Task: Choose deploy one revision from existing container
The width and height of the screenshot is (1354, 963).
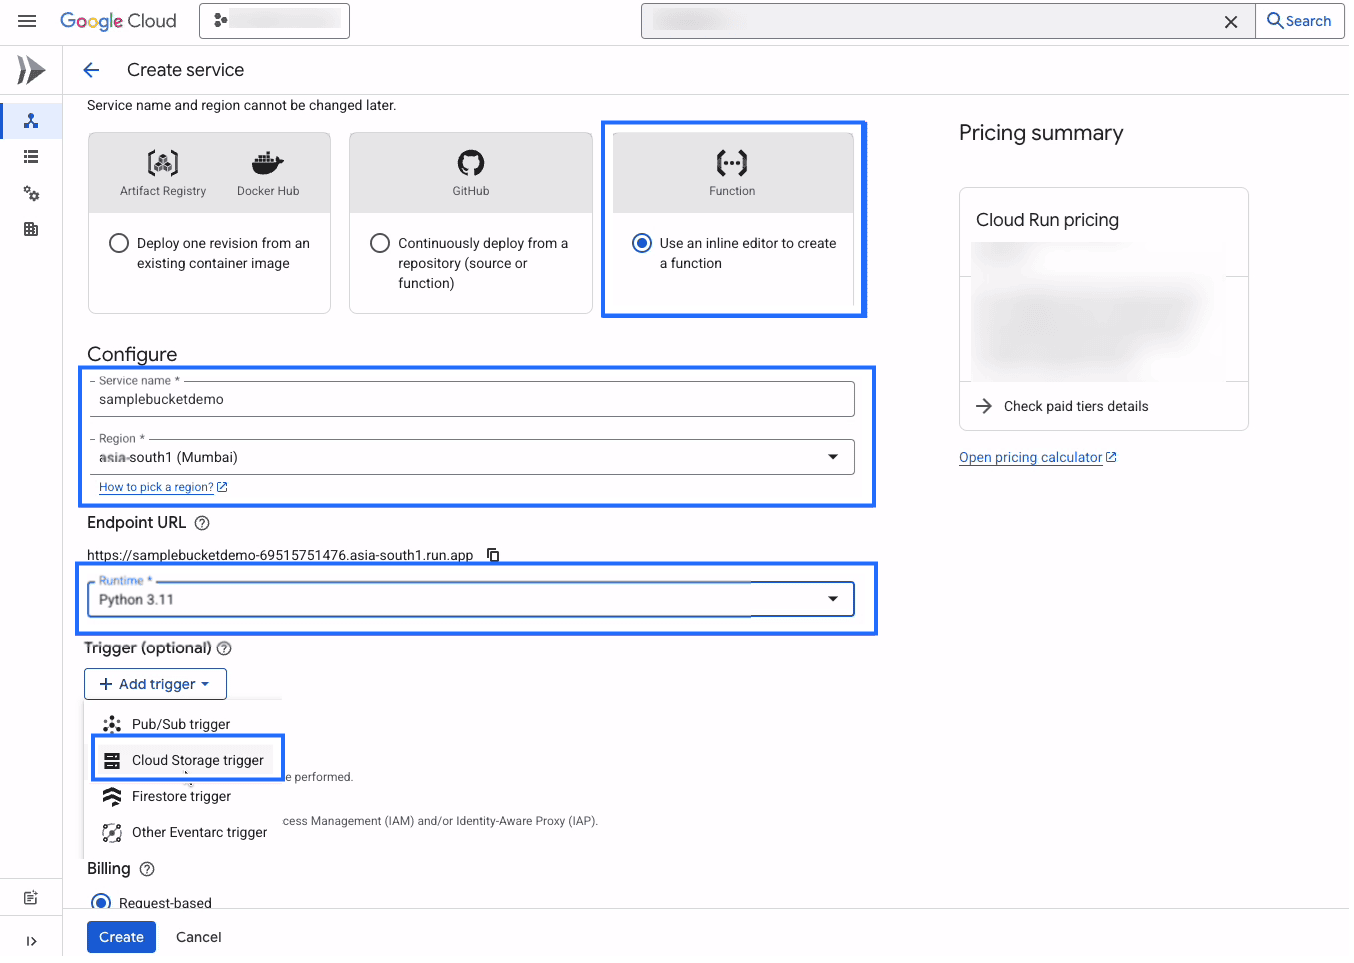Action: tap(119, 242)
